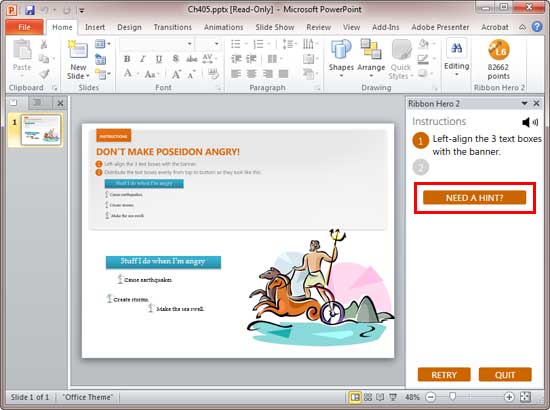Open Quick Styles gallery
The width and height of the screenshot is (550, 410).
[x=401, y=59]
